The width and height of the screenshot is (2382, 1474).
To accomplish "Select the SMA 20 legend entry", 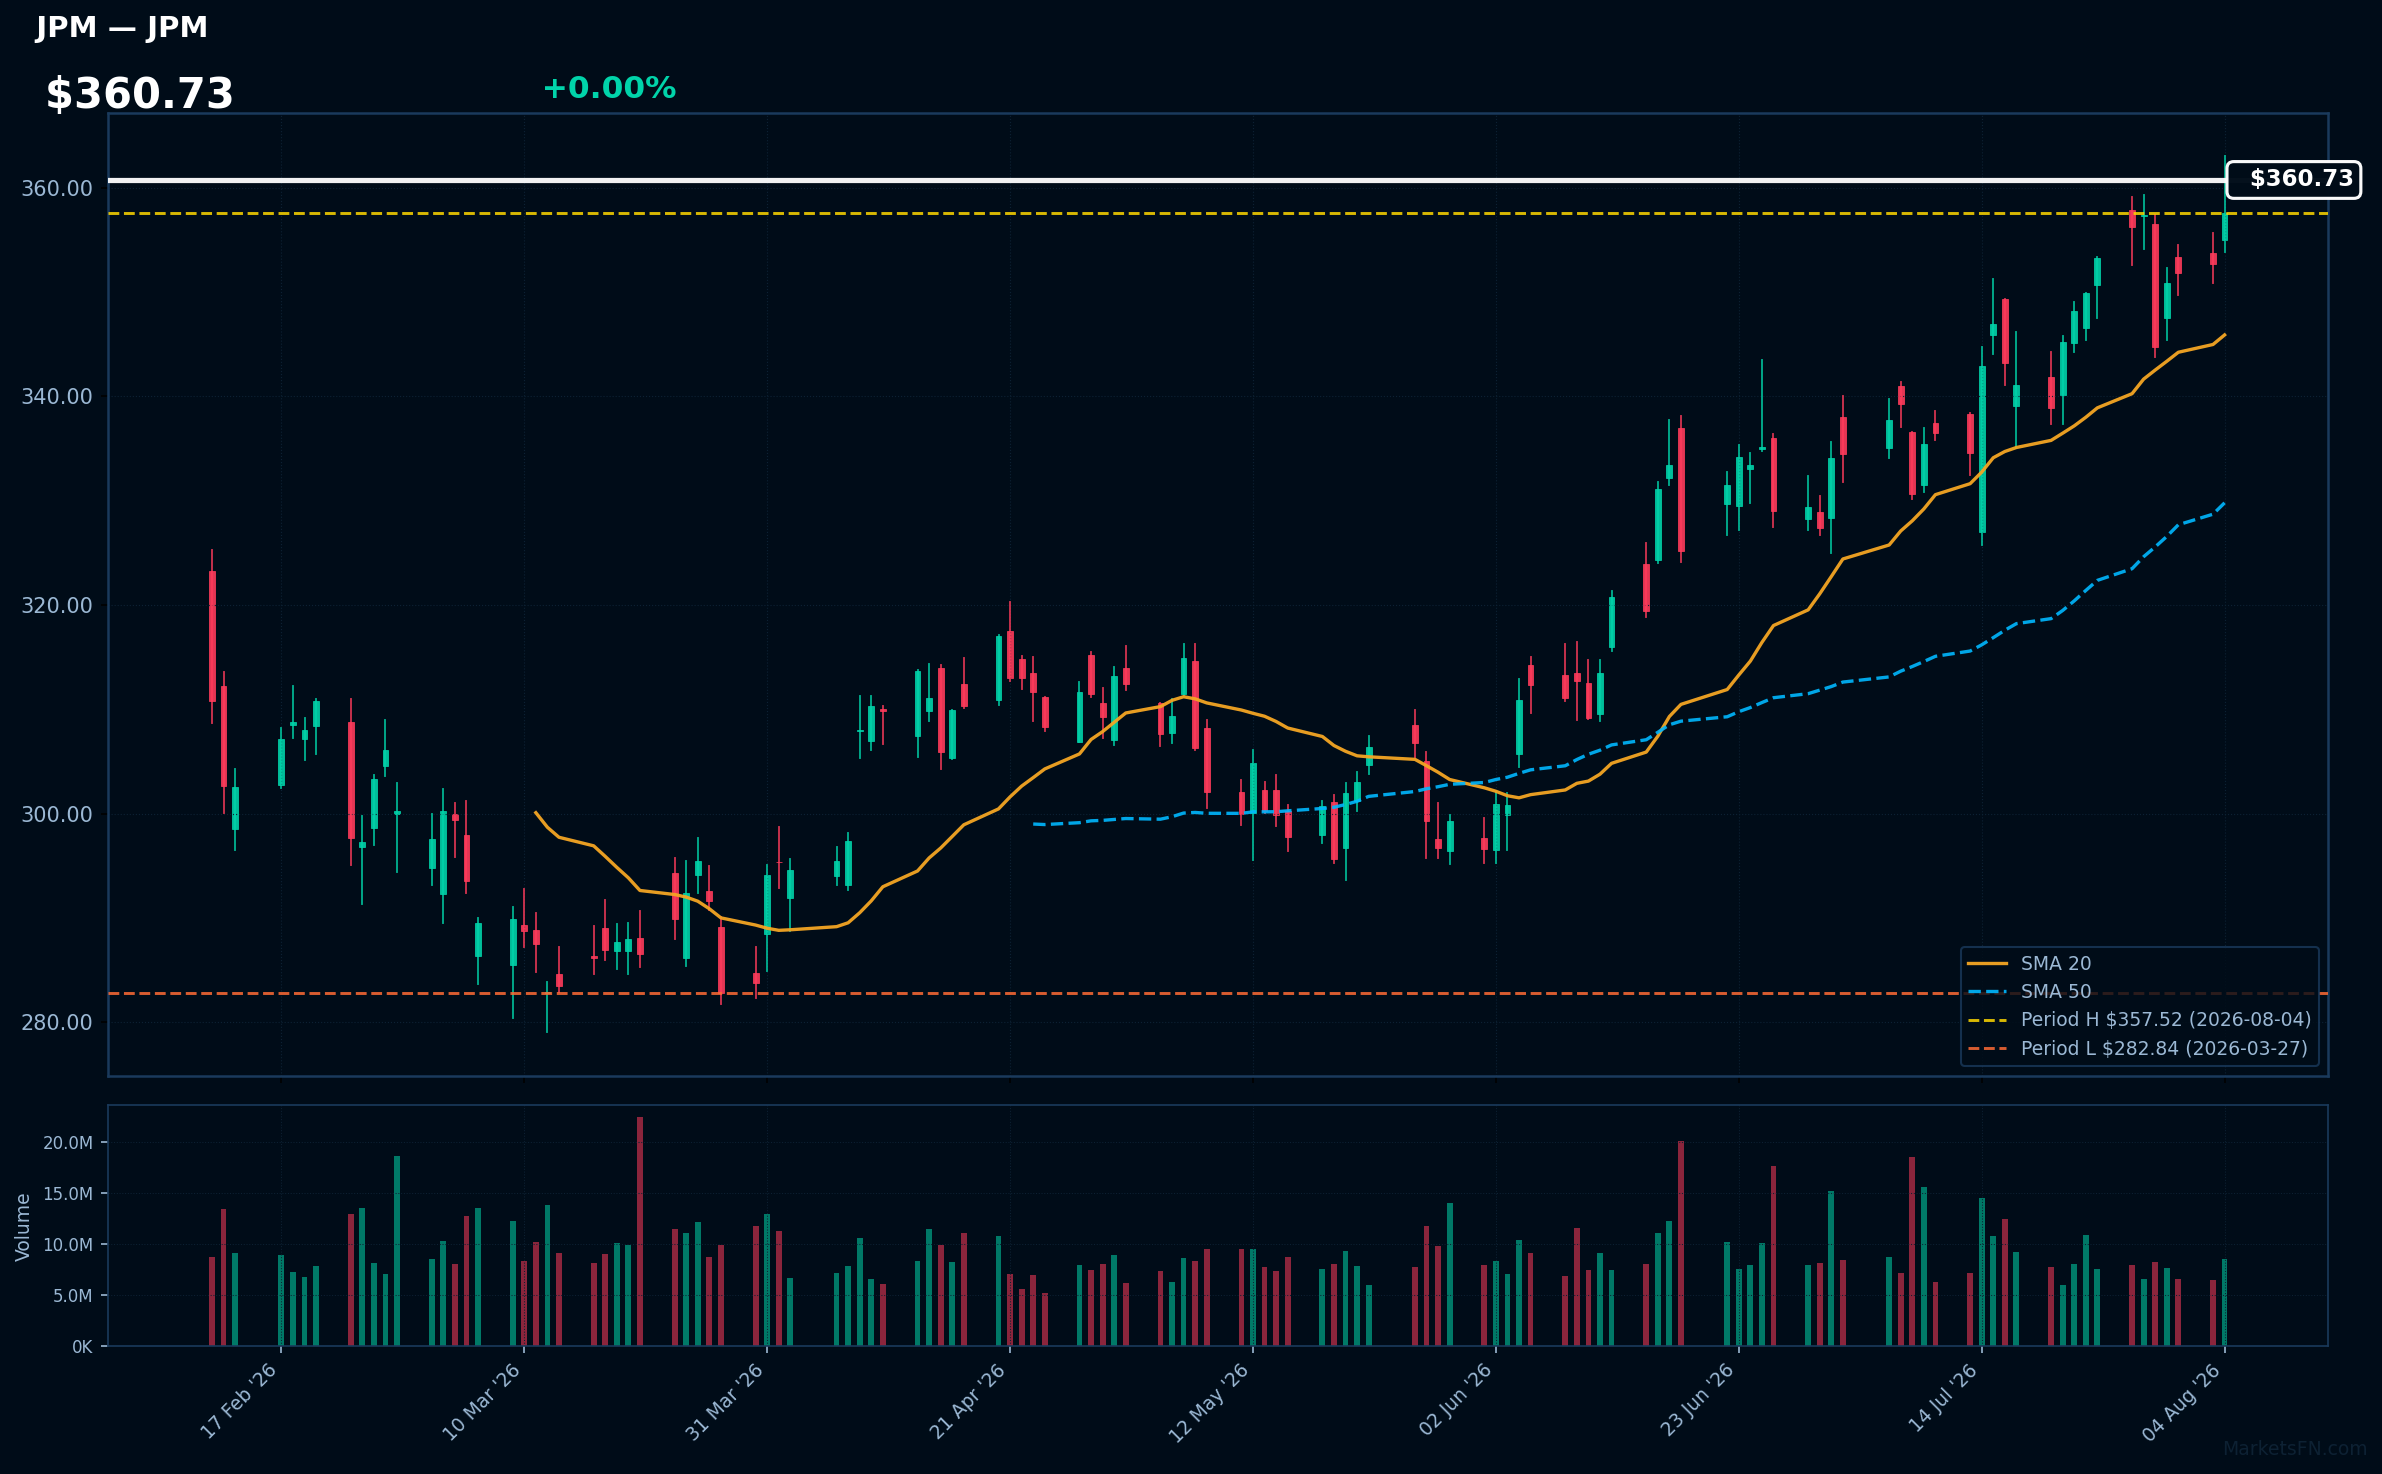I will coord(2029,963).
